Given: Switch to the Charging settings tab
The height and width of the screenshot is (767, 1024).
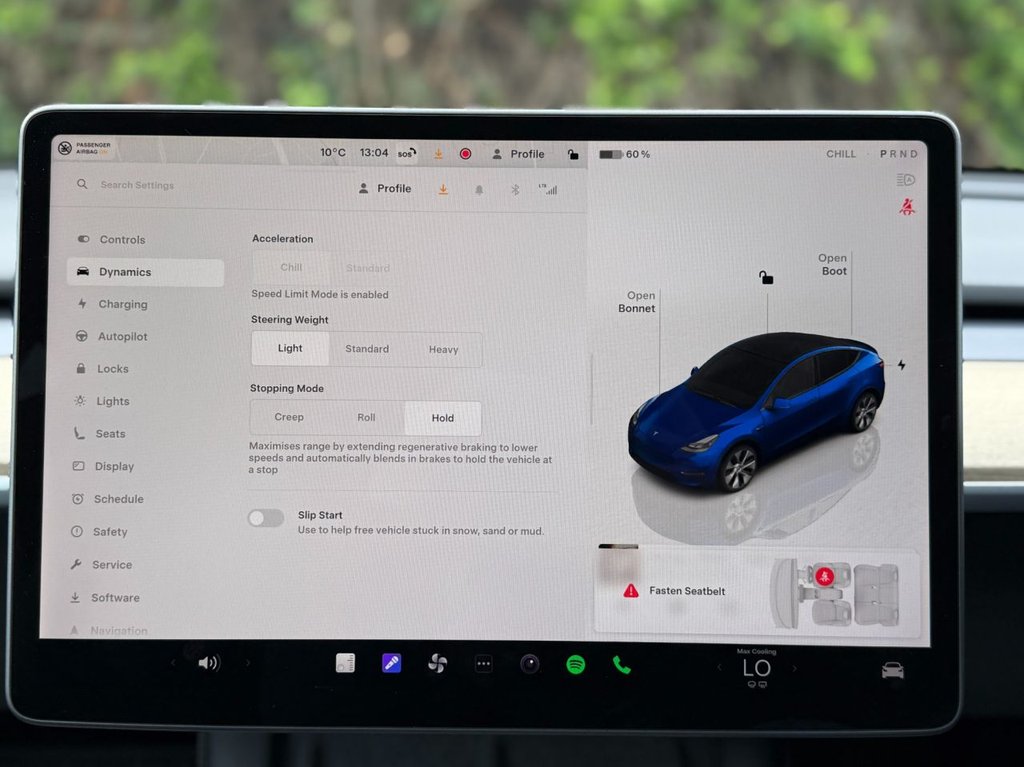Looking at the screenshot, I should 120,304.
